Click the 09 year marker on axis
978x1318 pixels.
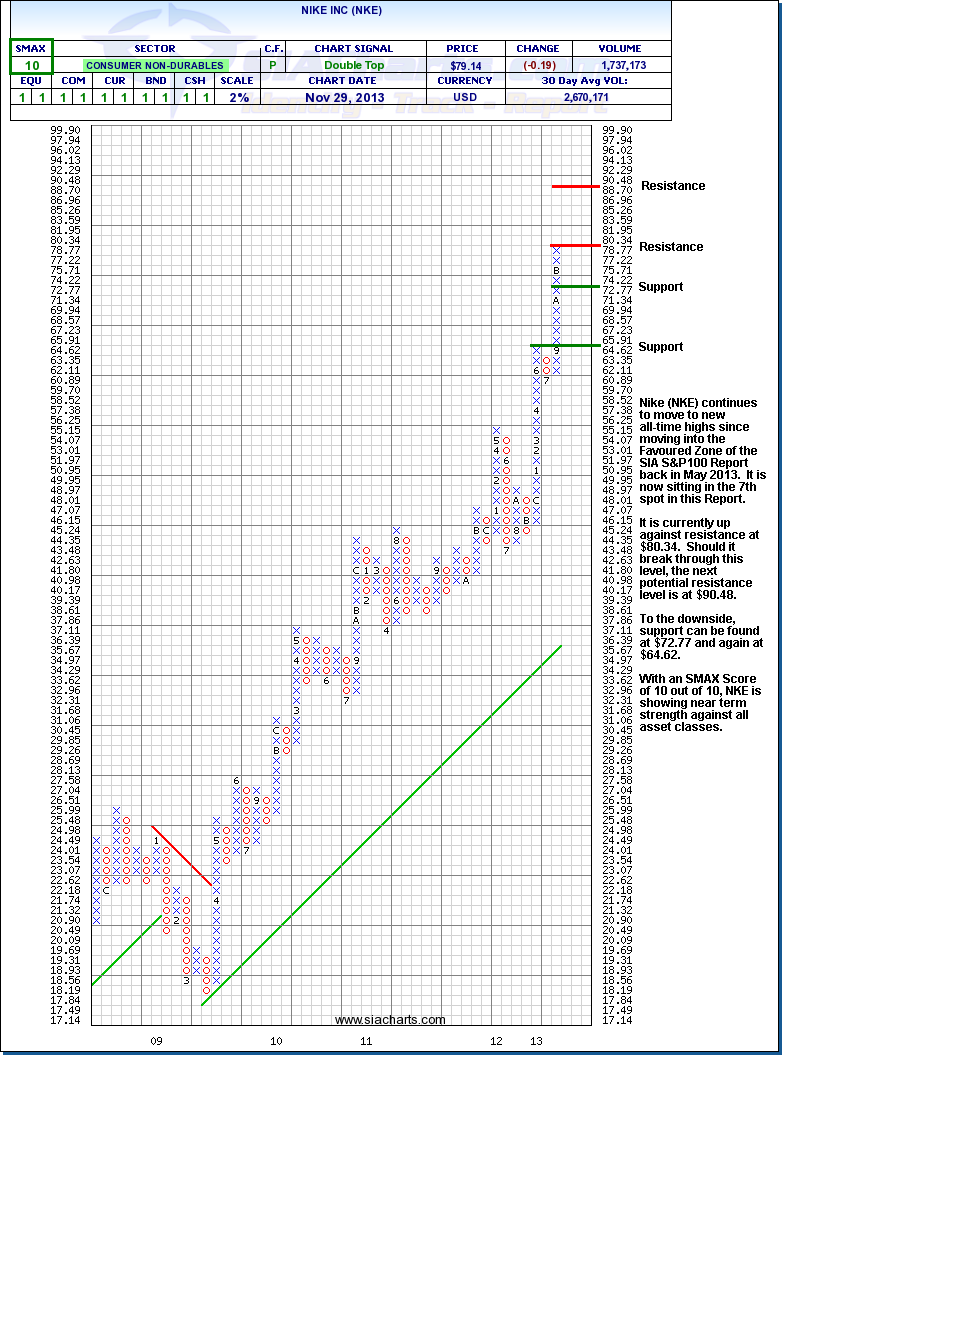[156, 1041]
